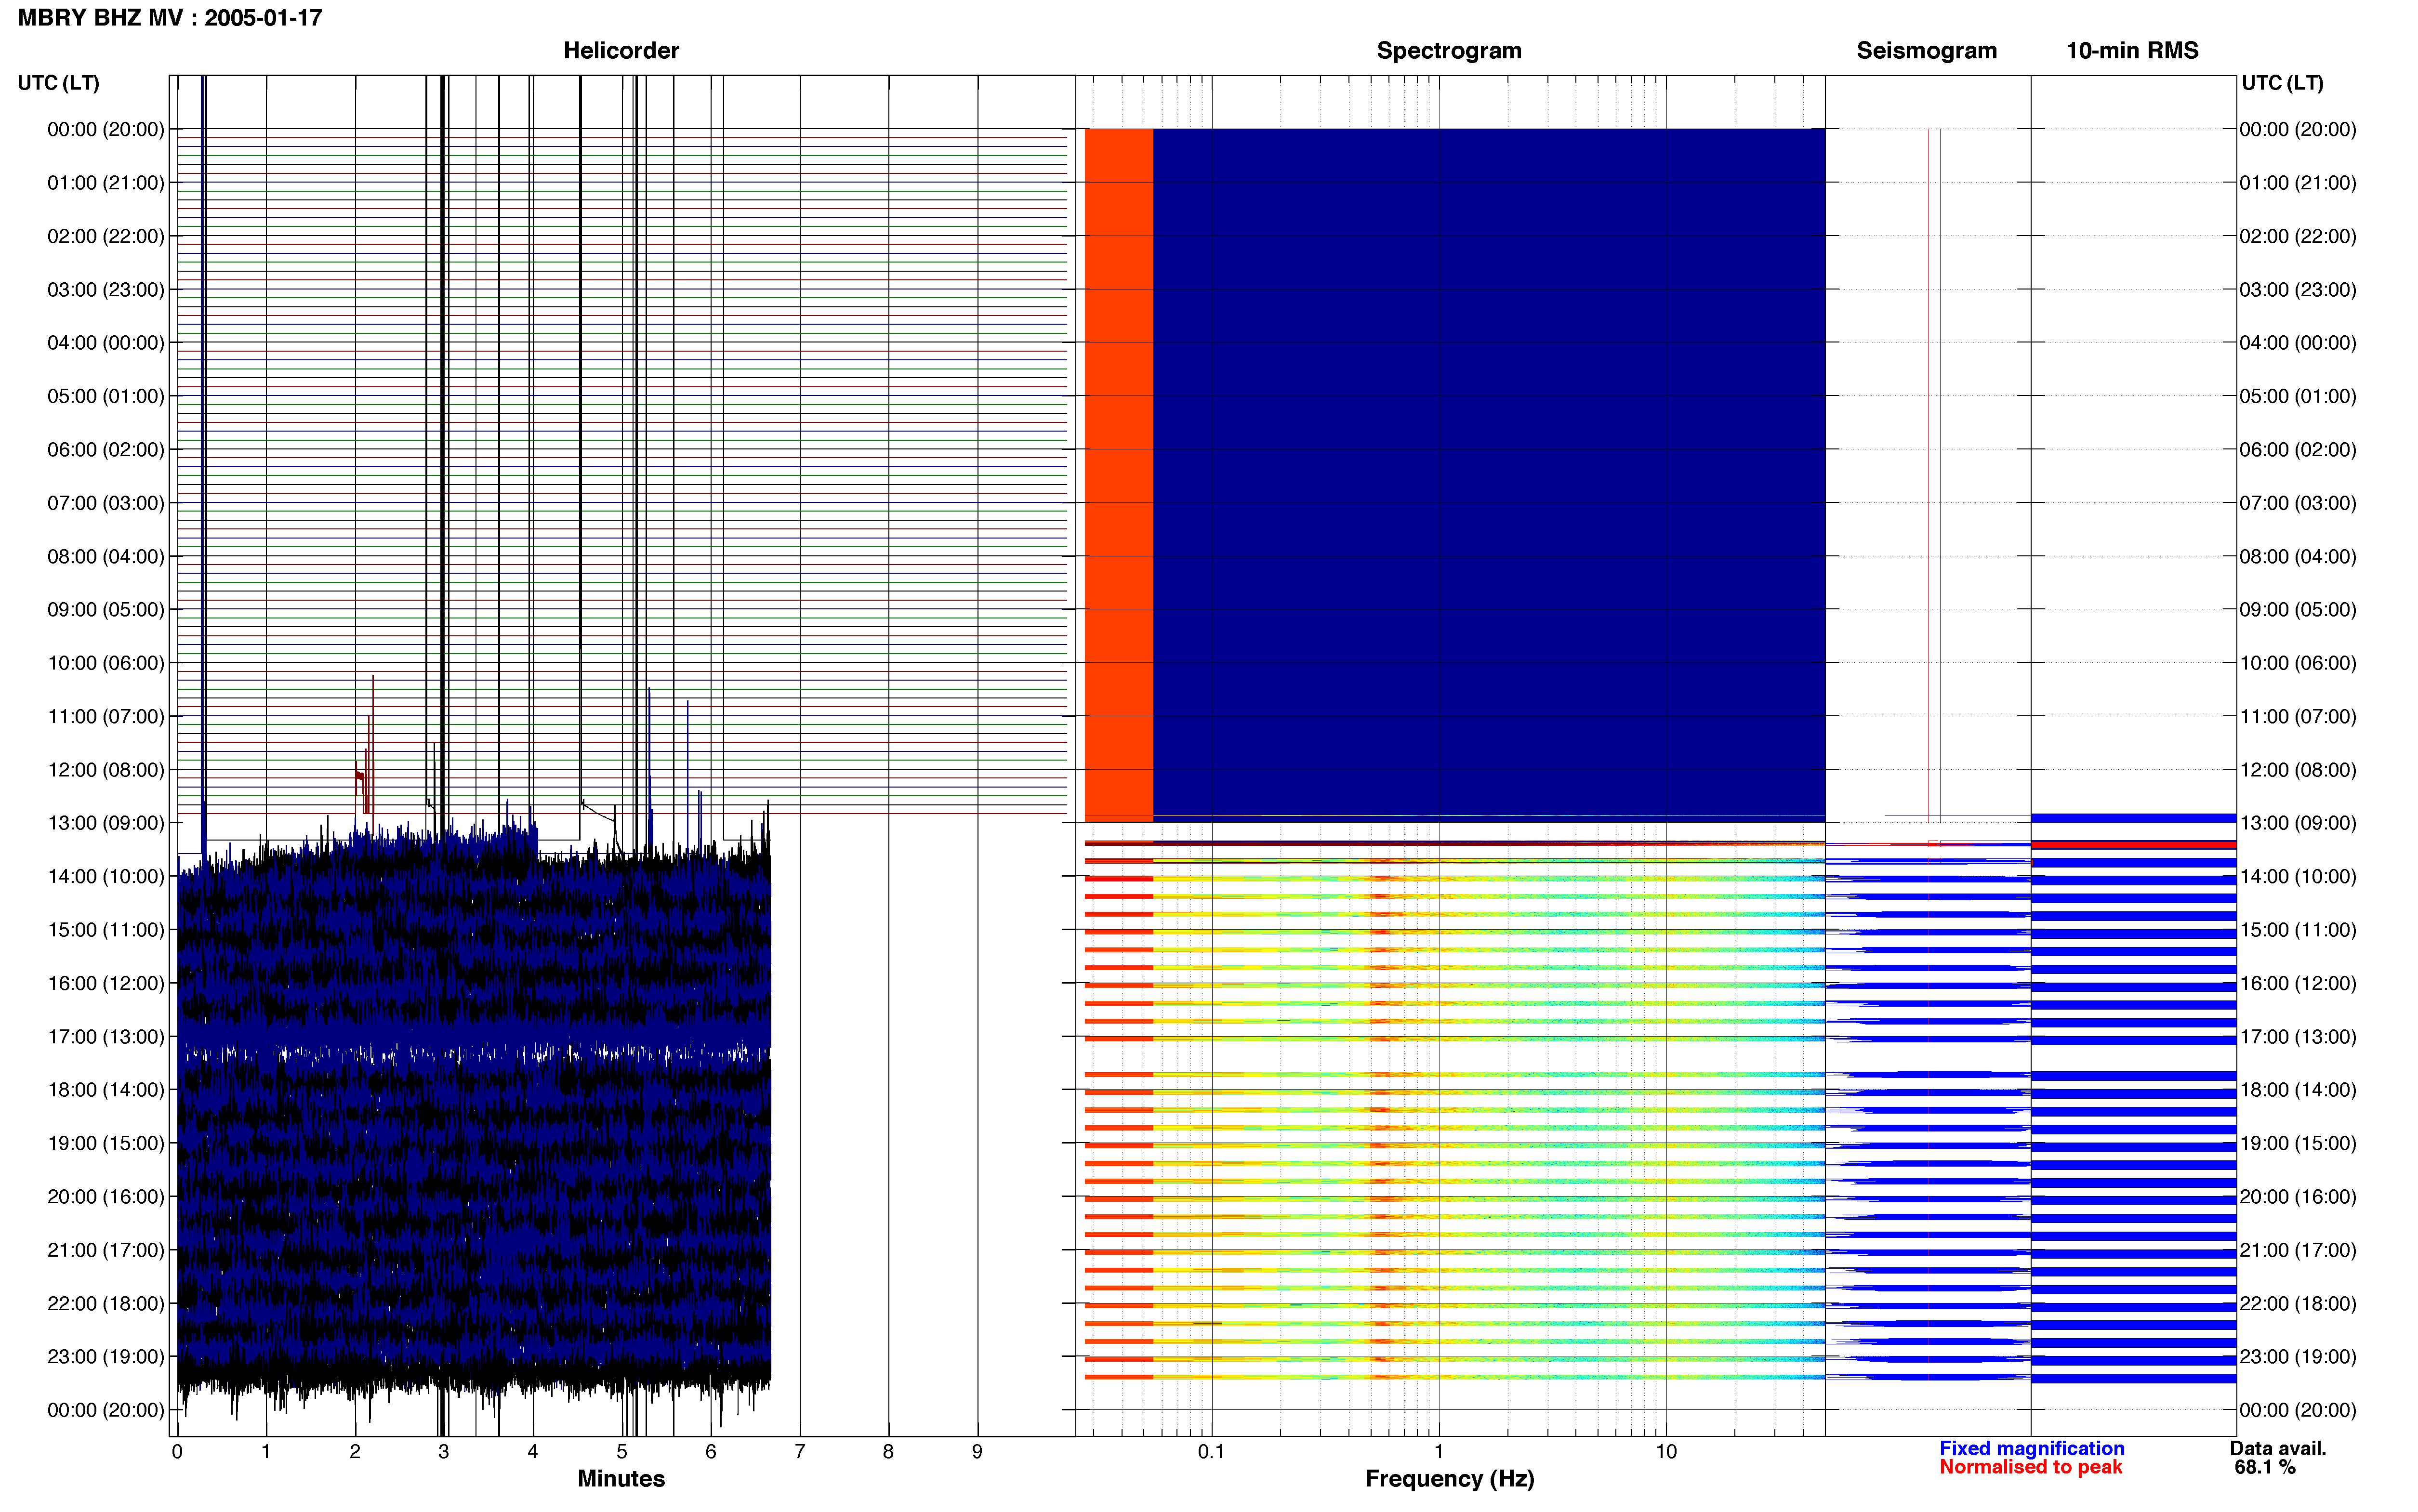Click '21:00 (17:00)' on the Helicorder time axis

pos(106,1250)
